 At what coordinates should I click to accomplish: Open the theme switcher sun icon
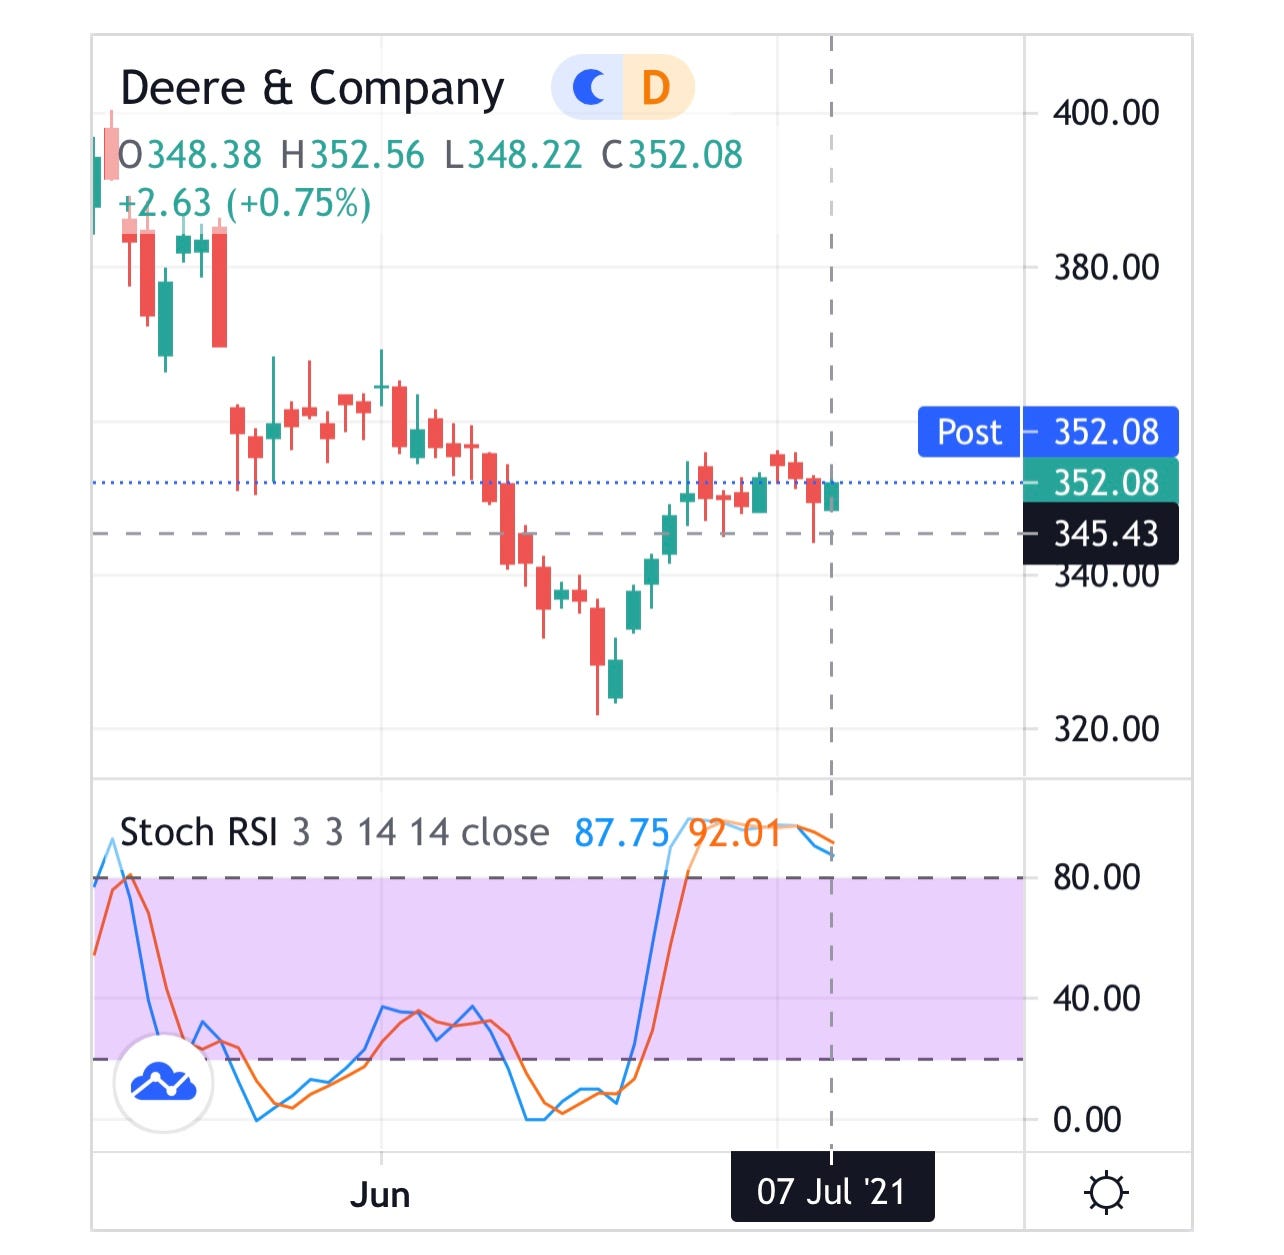tap(1106, 1191)
